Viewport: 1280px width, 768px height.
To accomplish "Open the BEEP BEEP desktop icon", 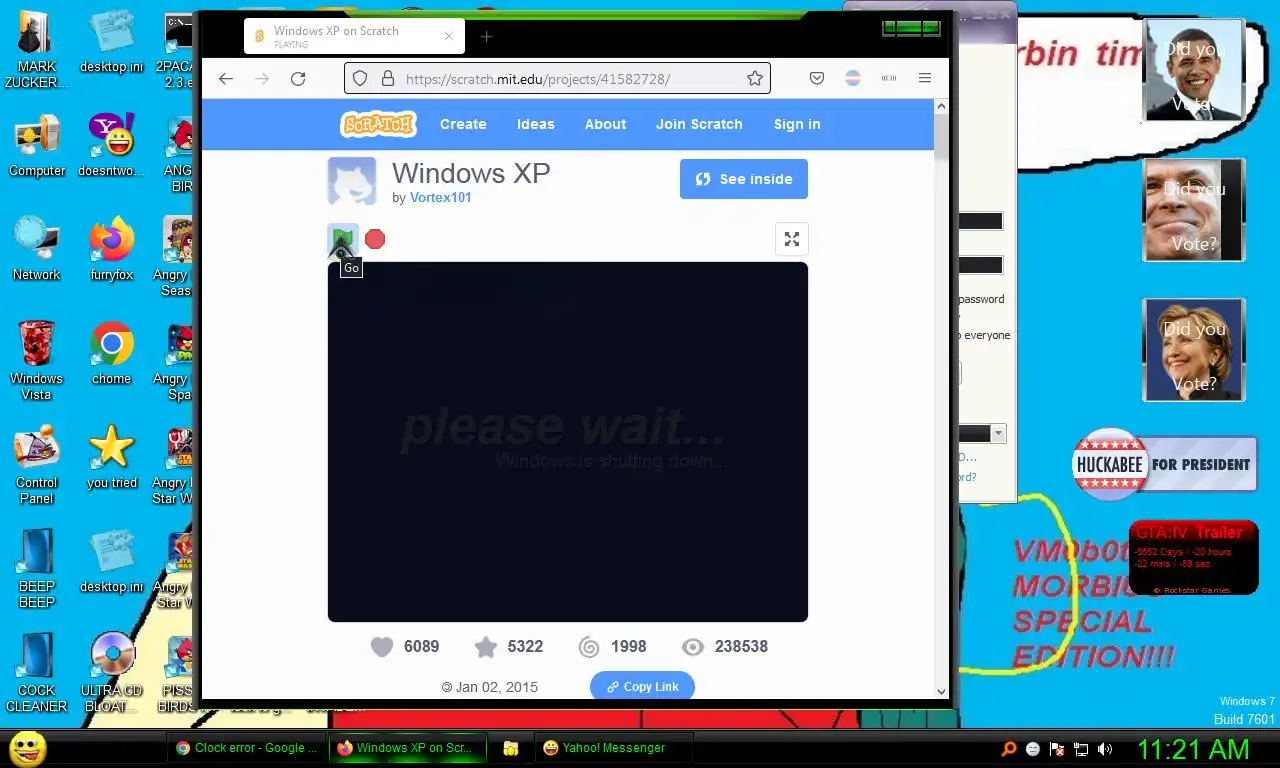I will point(37,570).
